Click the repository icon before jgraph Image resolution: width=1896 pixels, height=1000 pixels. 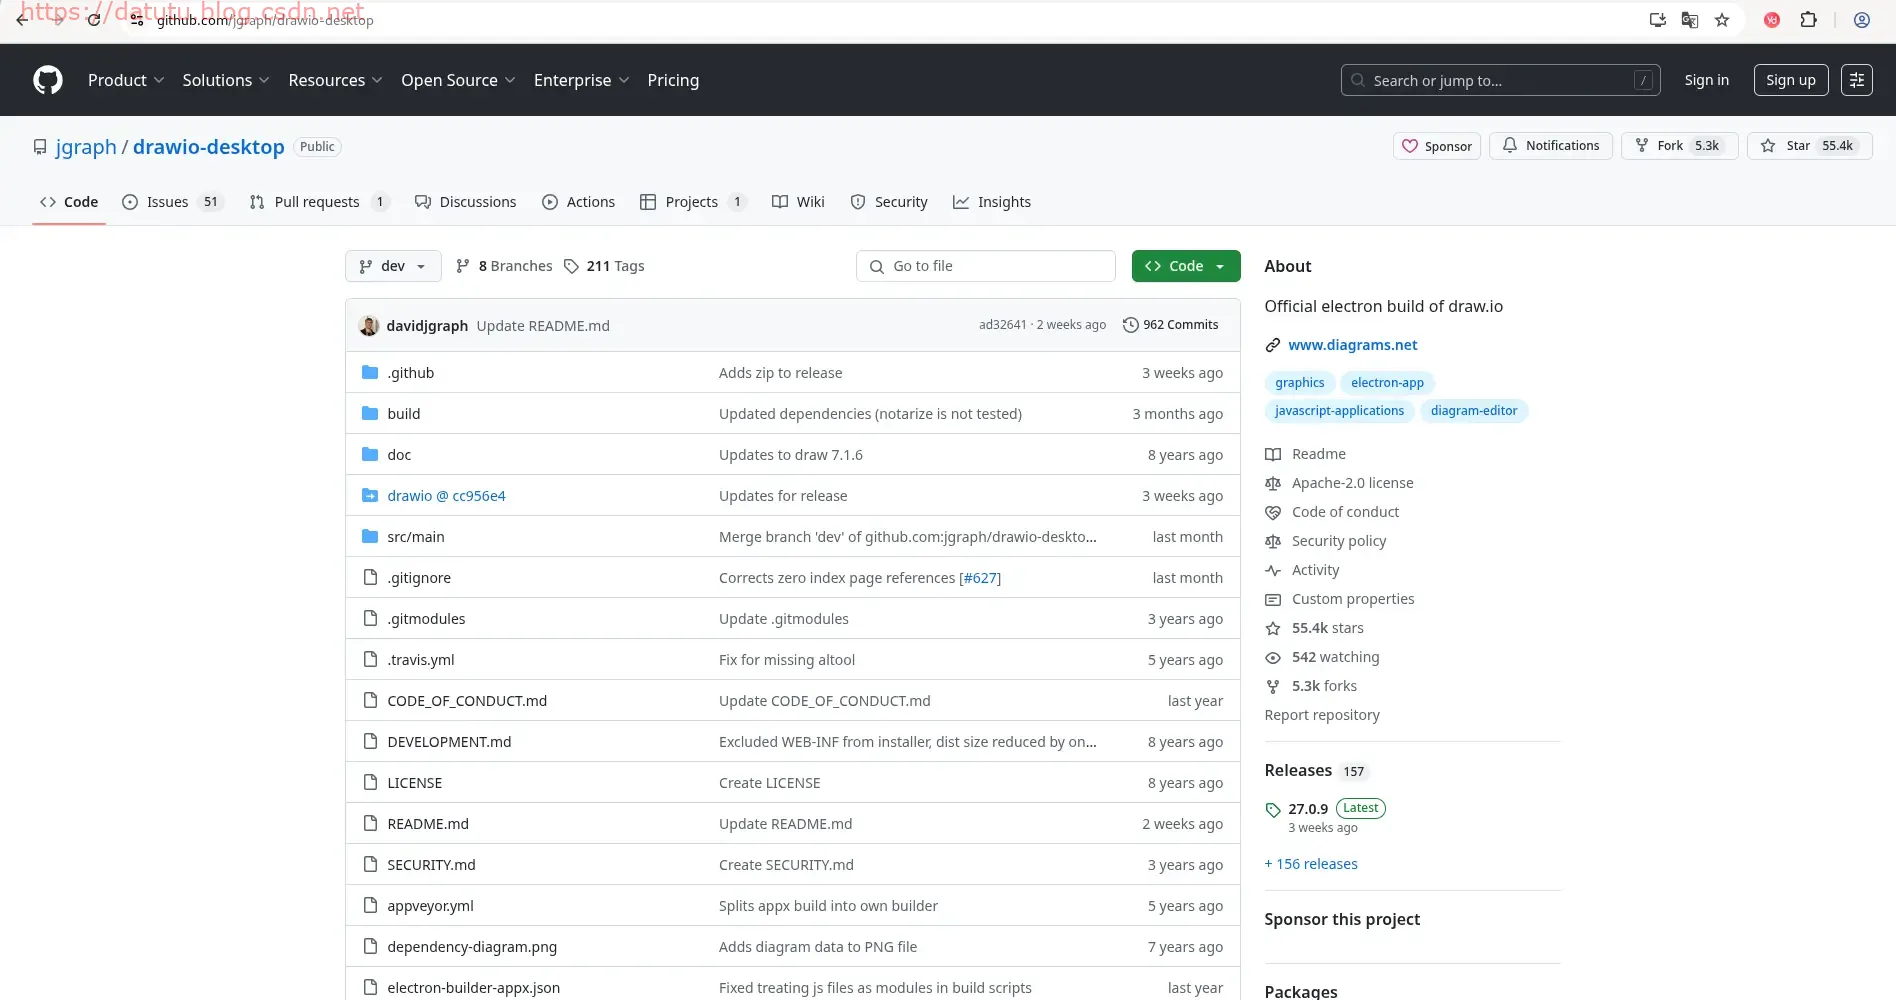coord(40,147)
